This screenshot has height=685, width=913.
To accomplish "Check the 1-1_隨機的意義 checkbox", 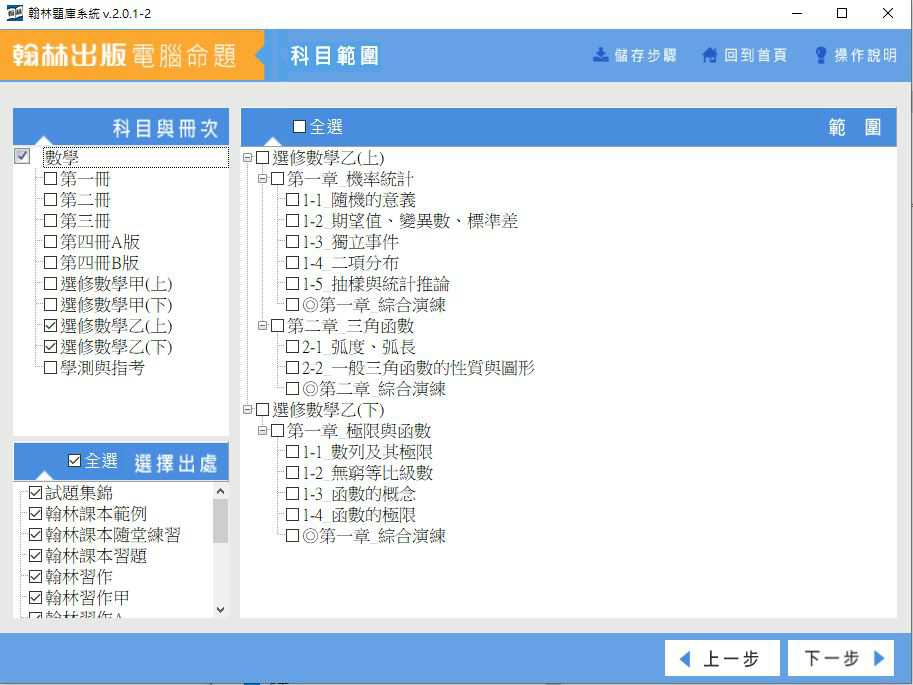I will [292, 200].
